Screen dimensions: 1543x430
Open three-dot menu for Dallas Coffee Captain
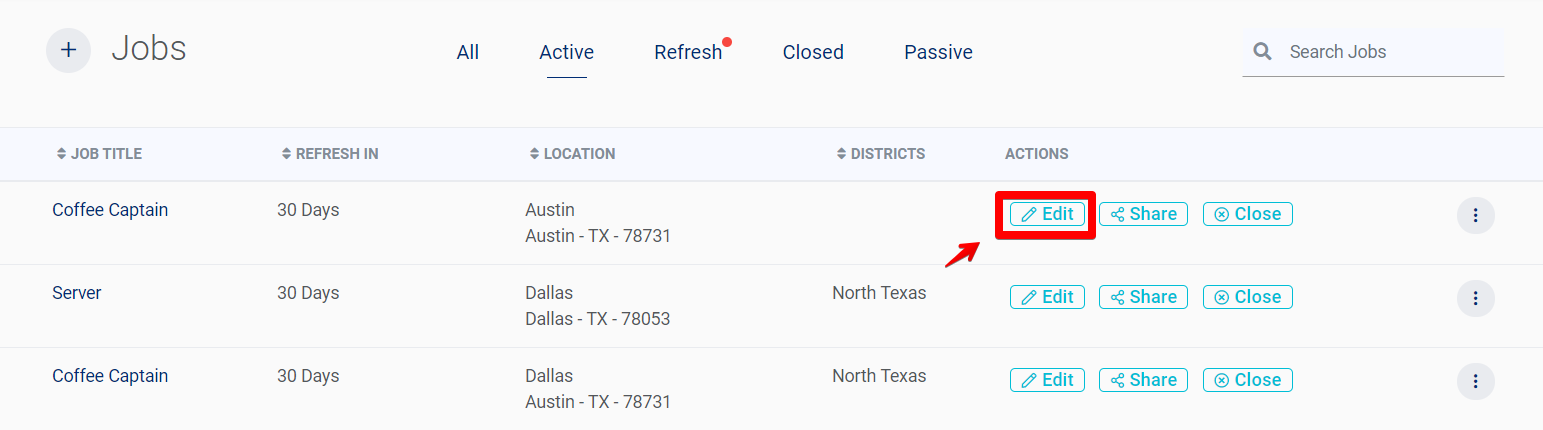1475,381
